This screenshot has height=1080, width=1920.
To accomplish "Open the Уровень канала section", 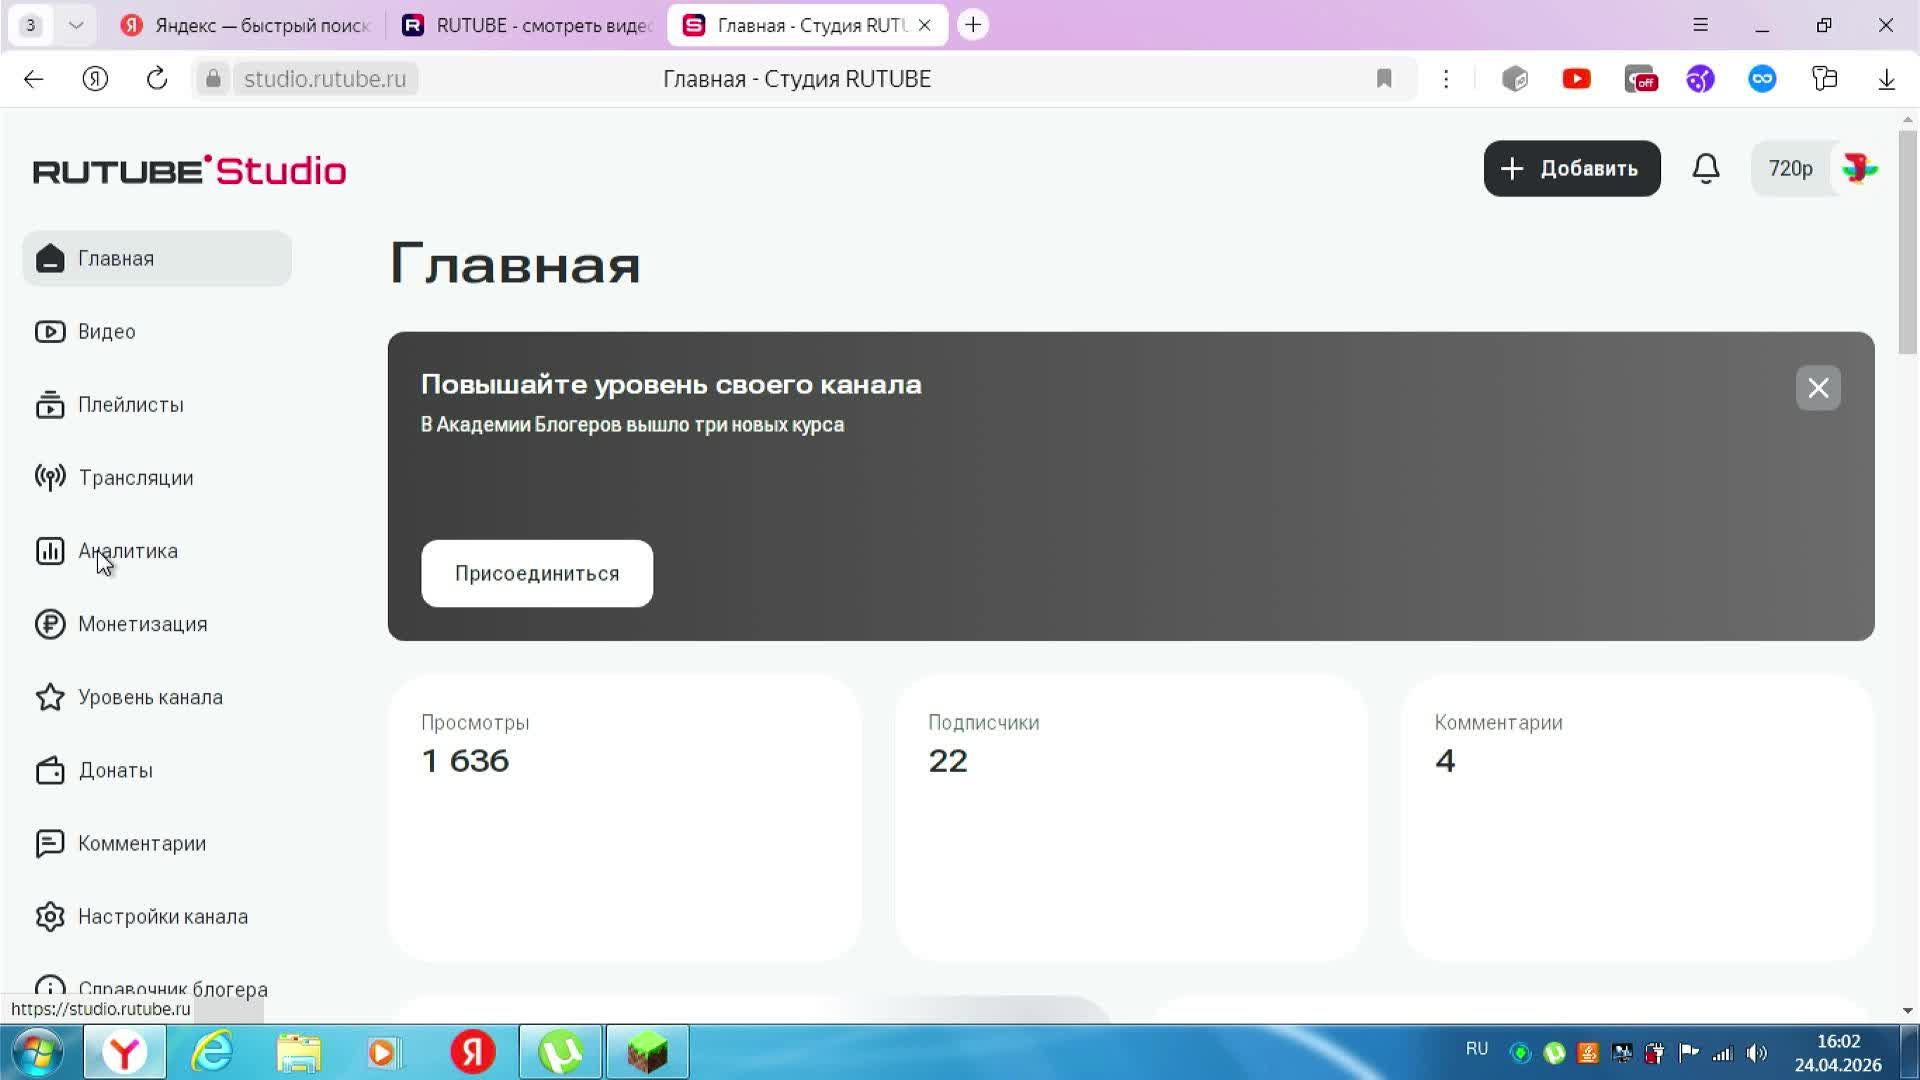I will pos(150,696).
